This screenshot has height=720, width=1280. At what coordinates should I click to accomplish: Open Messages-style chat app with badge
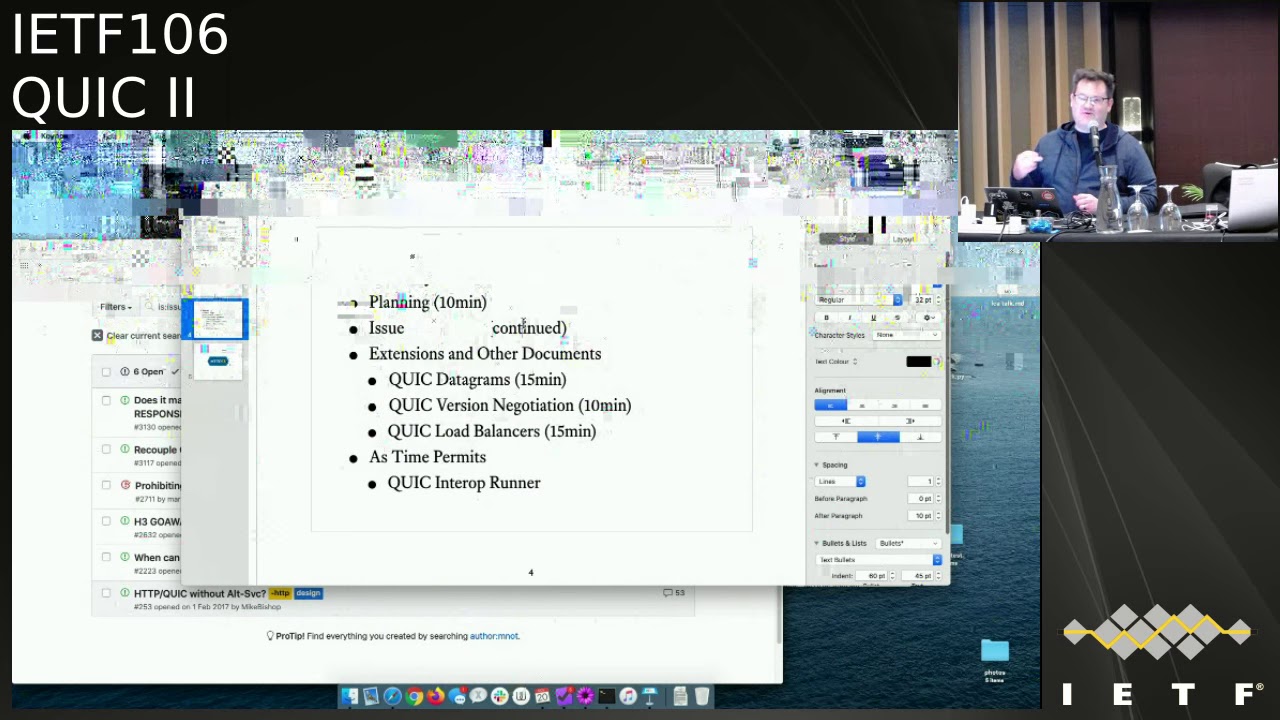[x=457, y=695]
